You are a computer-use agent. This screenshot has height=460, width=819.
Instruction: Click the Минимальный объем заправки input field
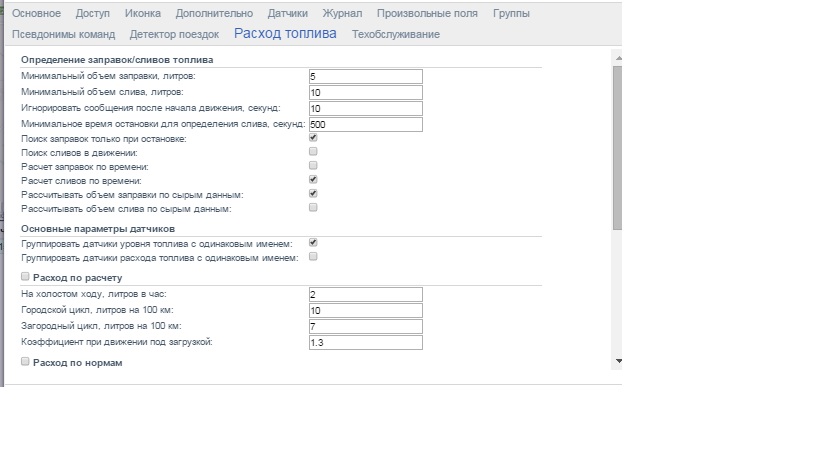point(366,76)
